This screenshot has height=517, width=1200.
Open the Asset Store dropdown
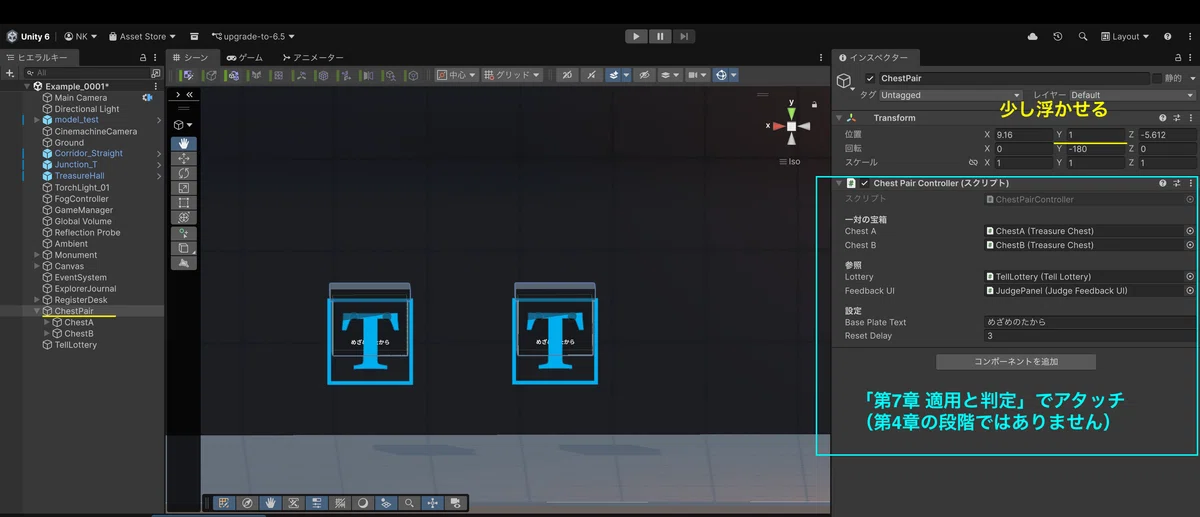pos(141,36)
